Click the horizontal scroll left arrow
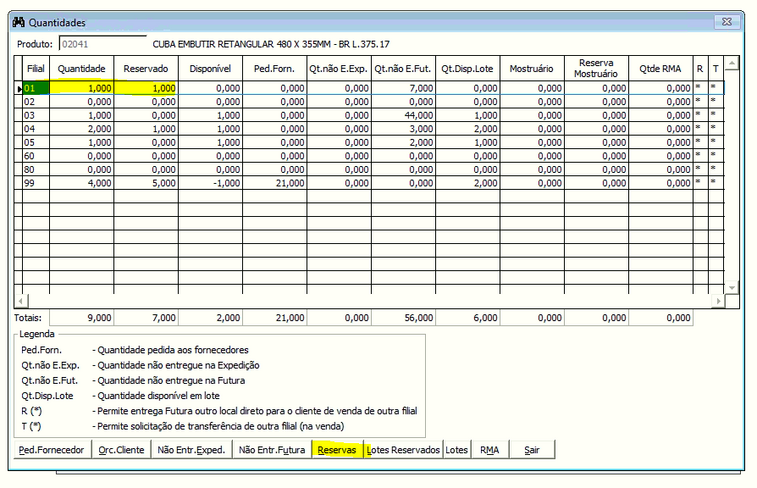This screenshot has height=488, width=757. click(x=21, y=301)
